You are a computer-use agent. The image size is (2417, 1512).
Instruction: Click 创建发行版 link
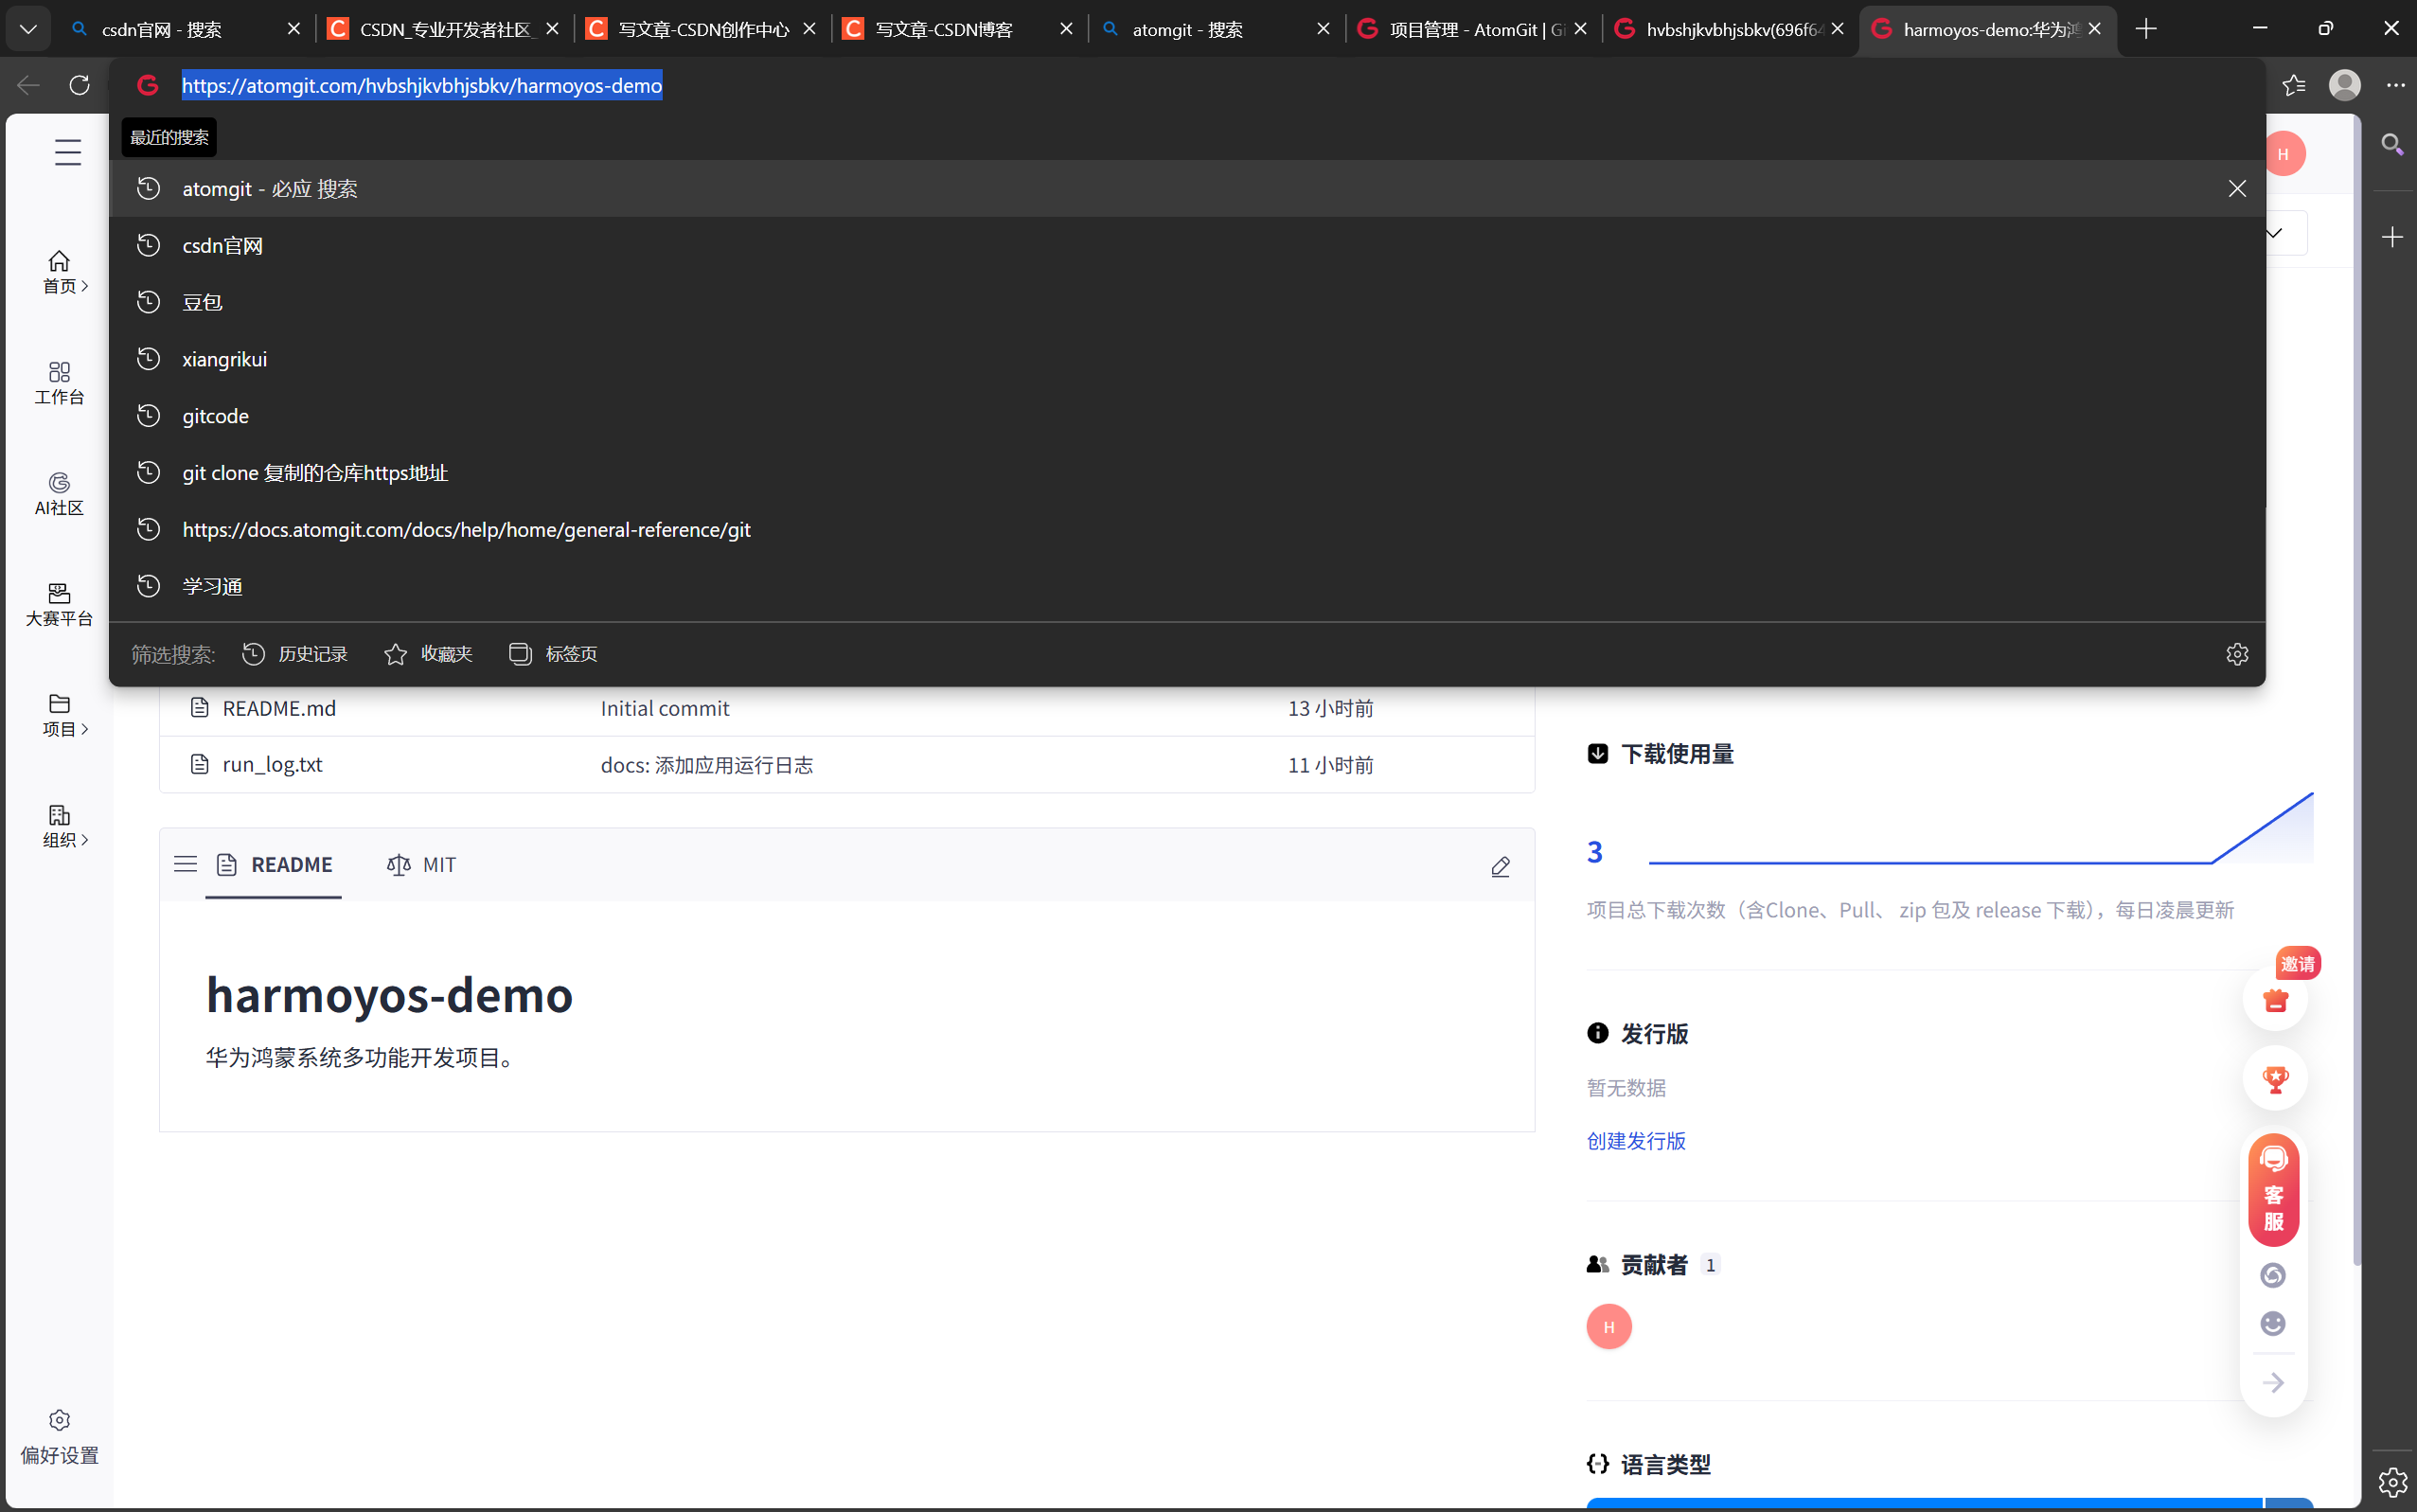click(x=1636, y=1141)
